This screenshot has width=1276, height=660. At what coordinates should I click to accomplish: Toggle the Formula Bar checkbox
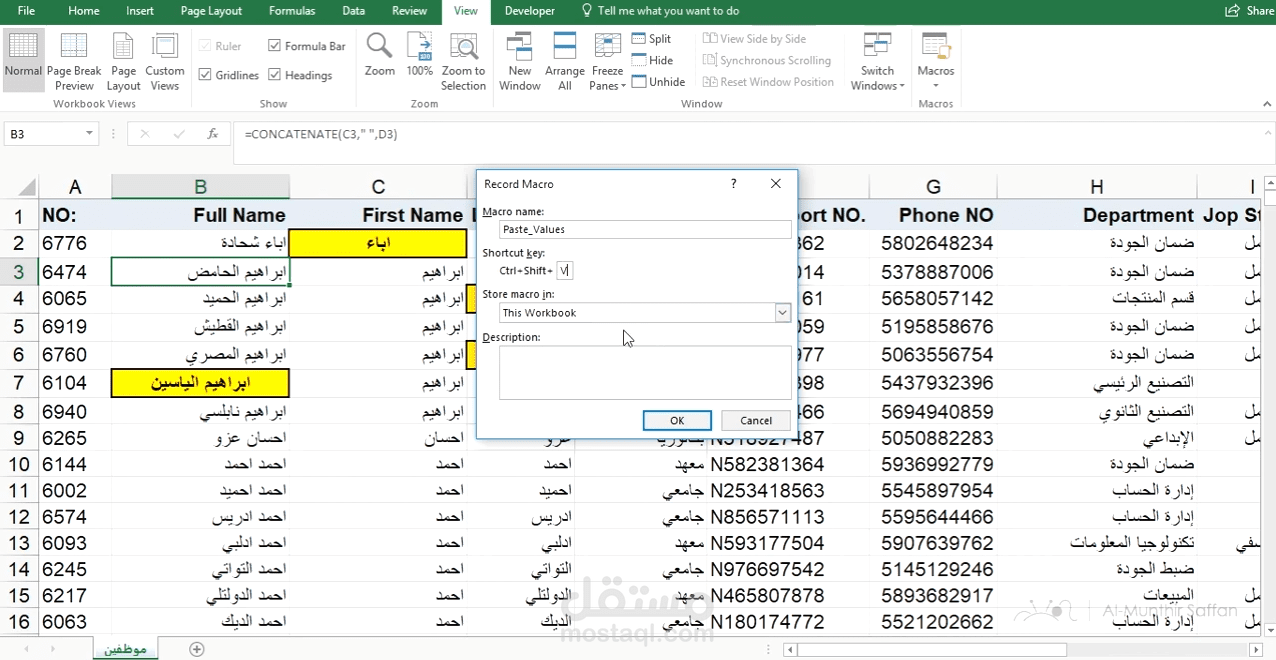(x=274, y=46)
